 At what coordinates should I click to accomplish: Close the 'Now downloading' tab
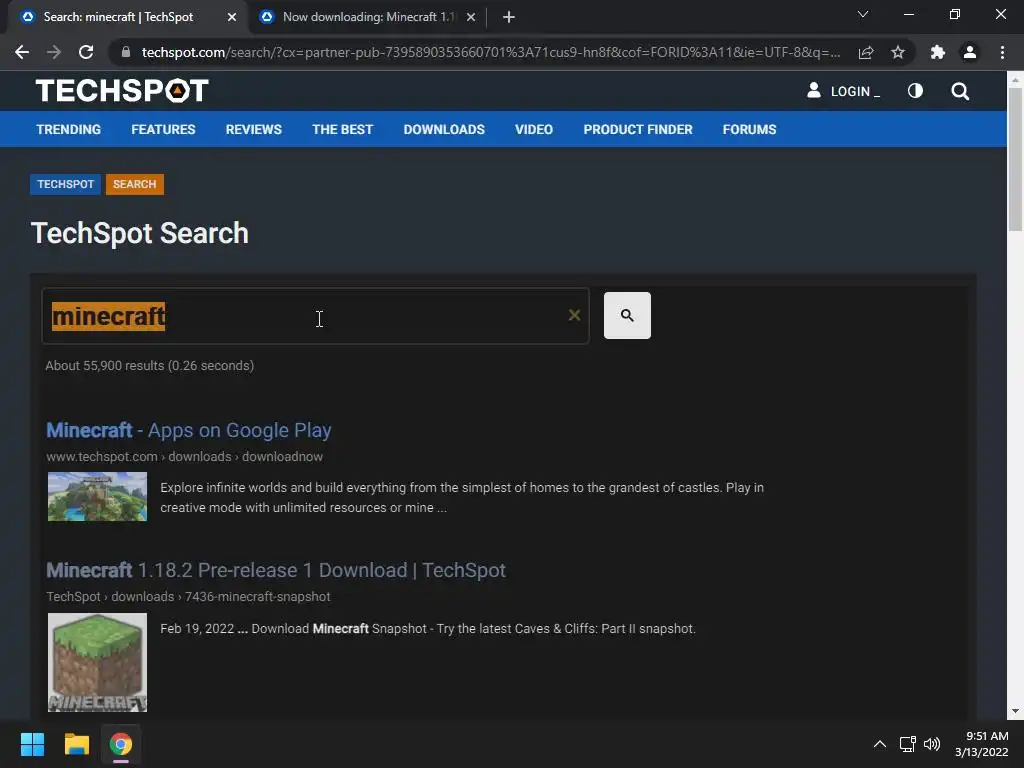tap(470, 18)
